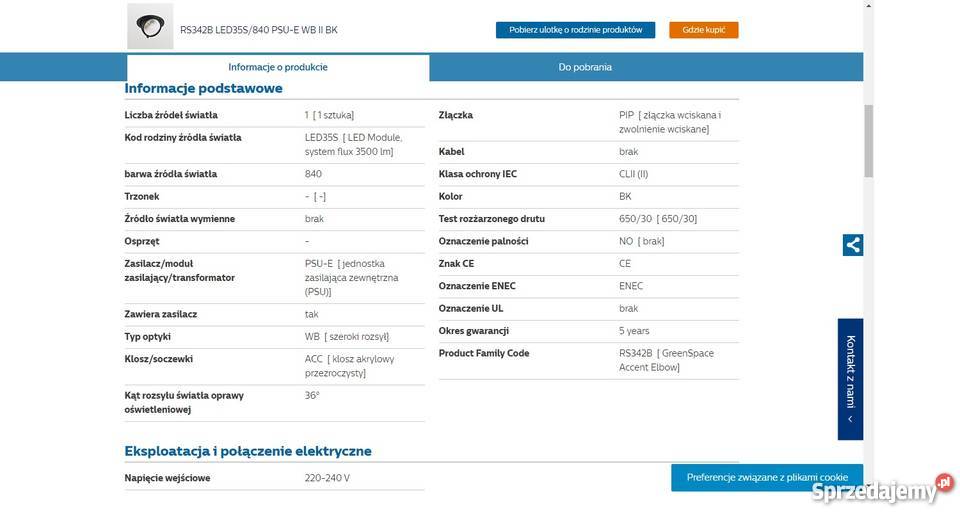Select 'RS342B [ GreenSpace Accent Elbow]' value

(666, 361)
